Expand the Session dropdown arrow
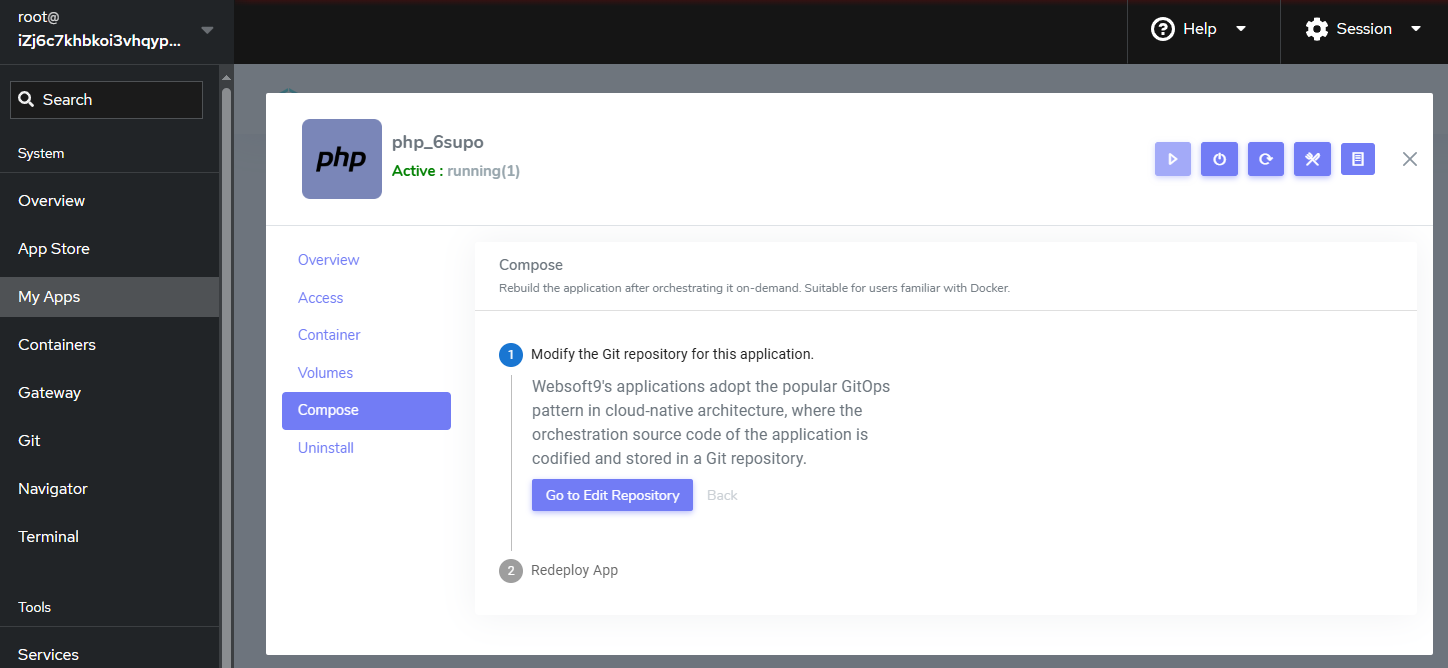The width and height of the screenshot is (1448, 668). (1415, 29)
